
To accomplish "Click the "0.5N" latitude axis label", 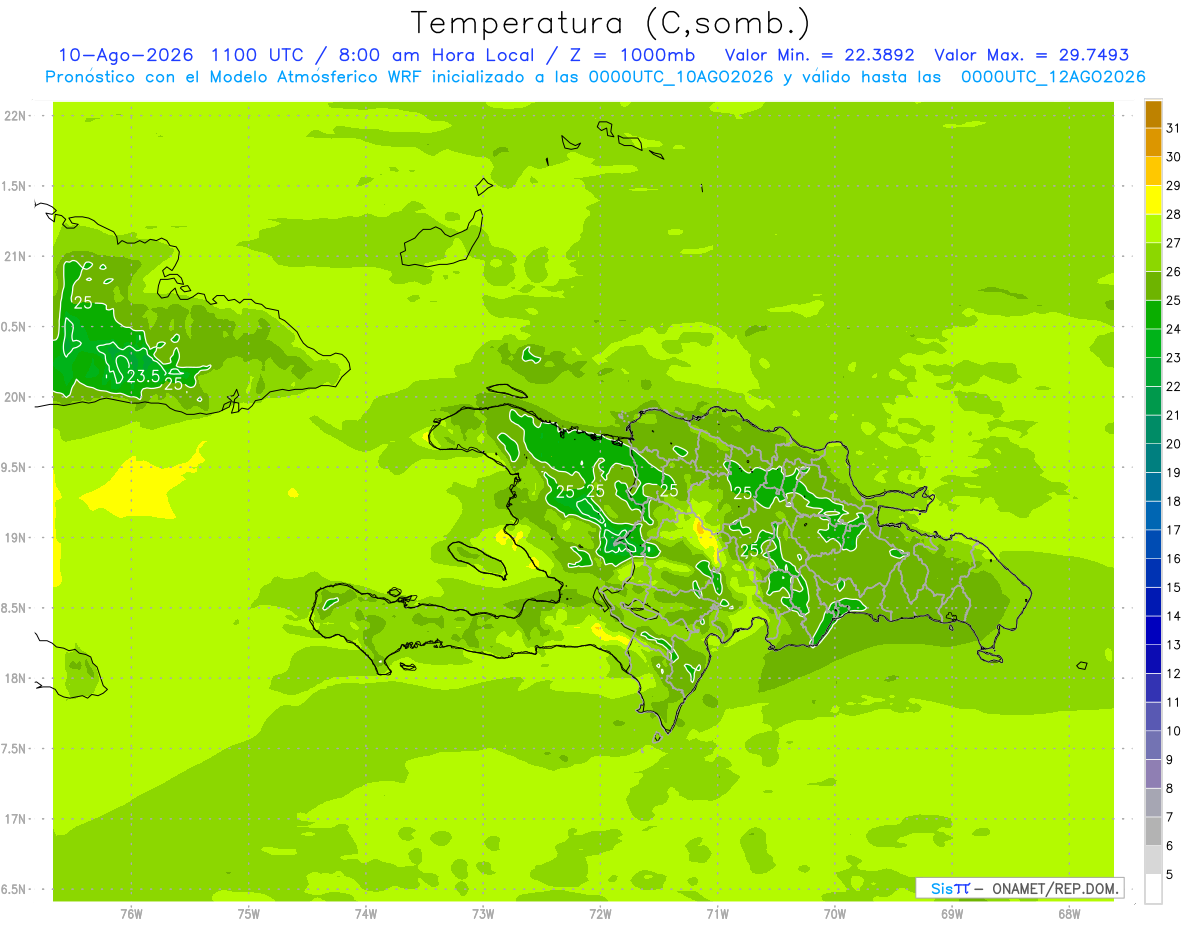I will 15,327.
